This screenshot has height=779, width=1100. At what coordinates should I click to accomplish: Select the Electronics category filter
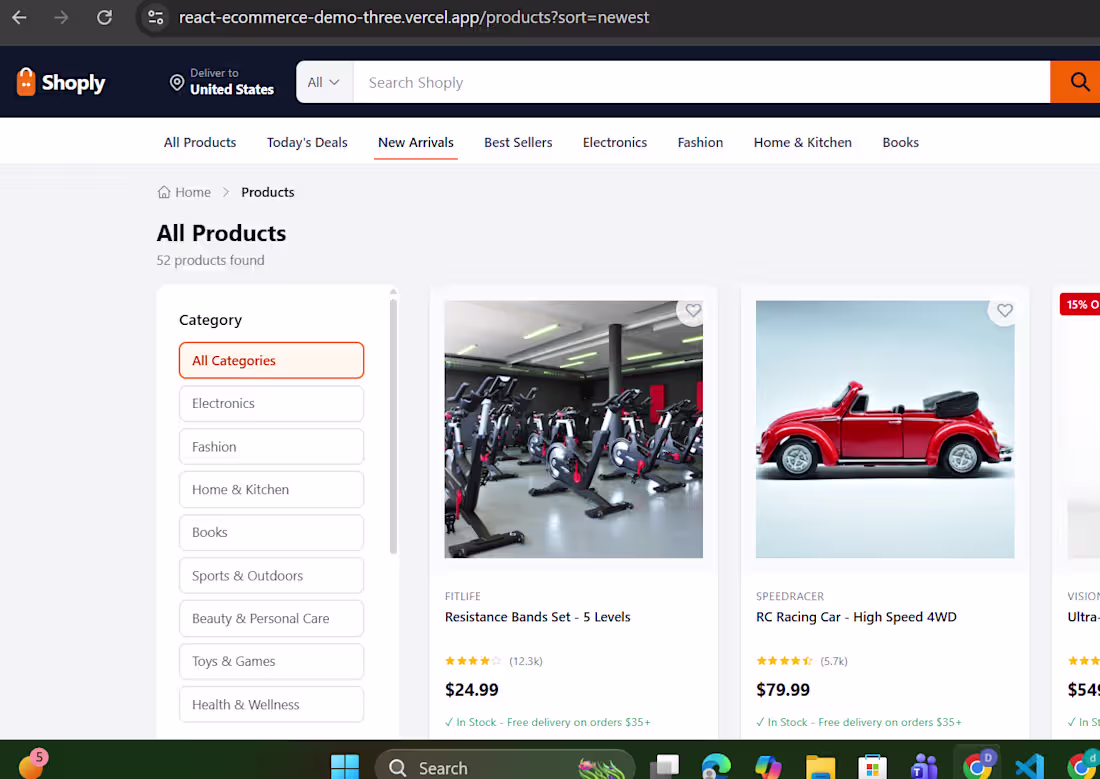pos(271,403)
